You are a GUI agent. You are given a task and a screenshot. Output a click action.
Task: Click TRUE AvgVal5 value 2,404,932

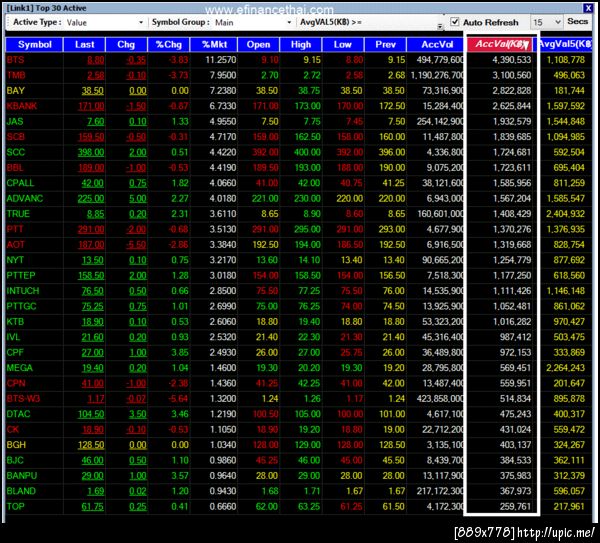pyautogui.click(x=566, y=214)
